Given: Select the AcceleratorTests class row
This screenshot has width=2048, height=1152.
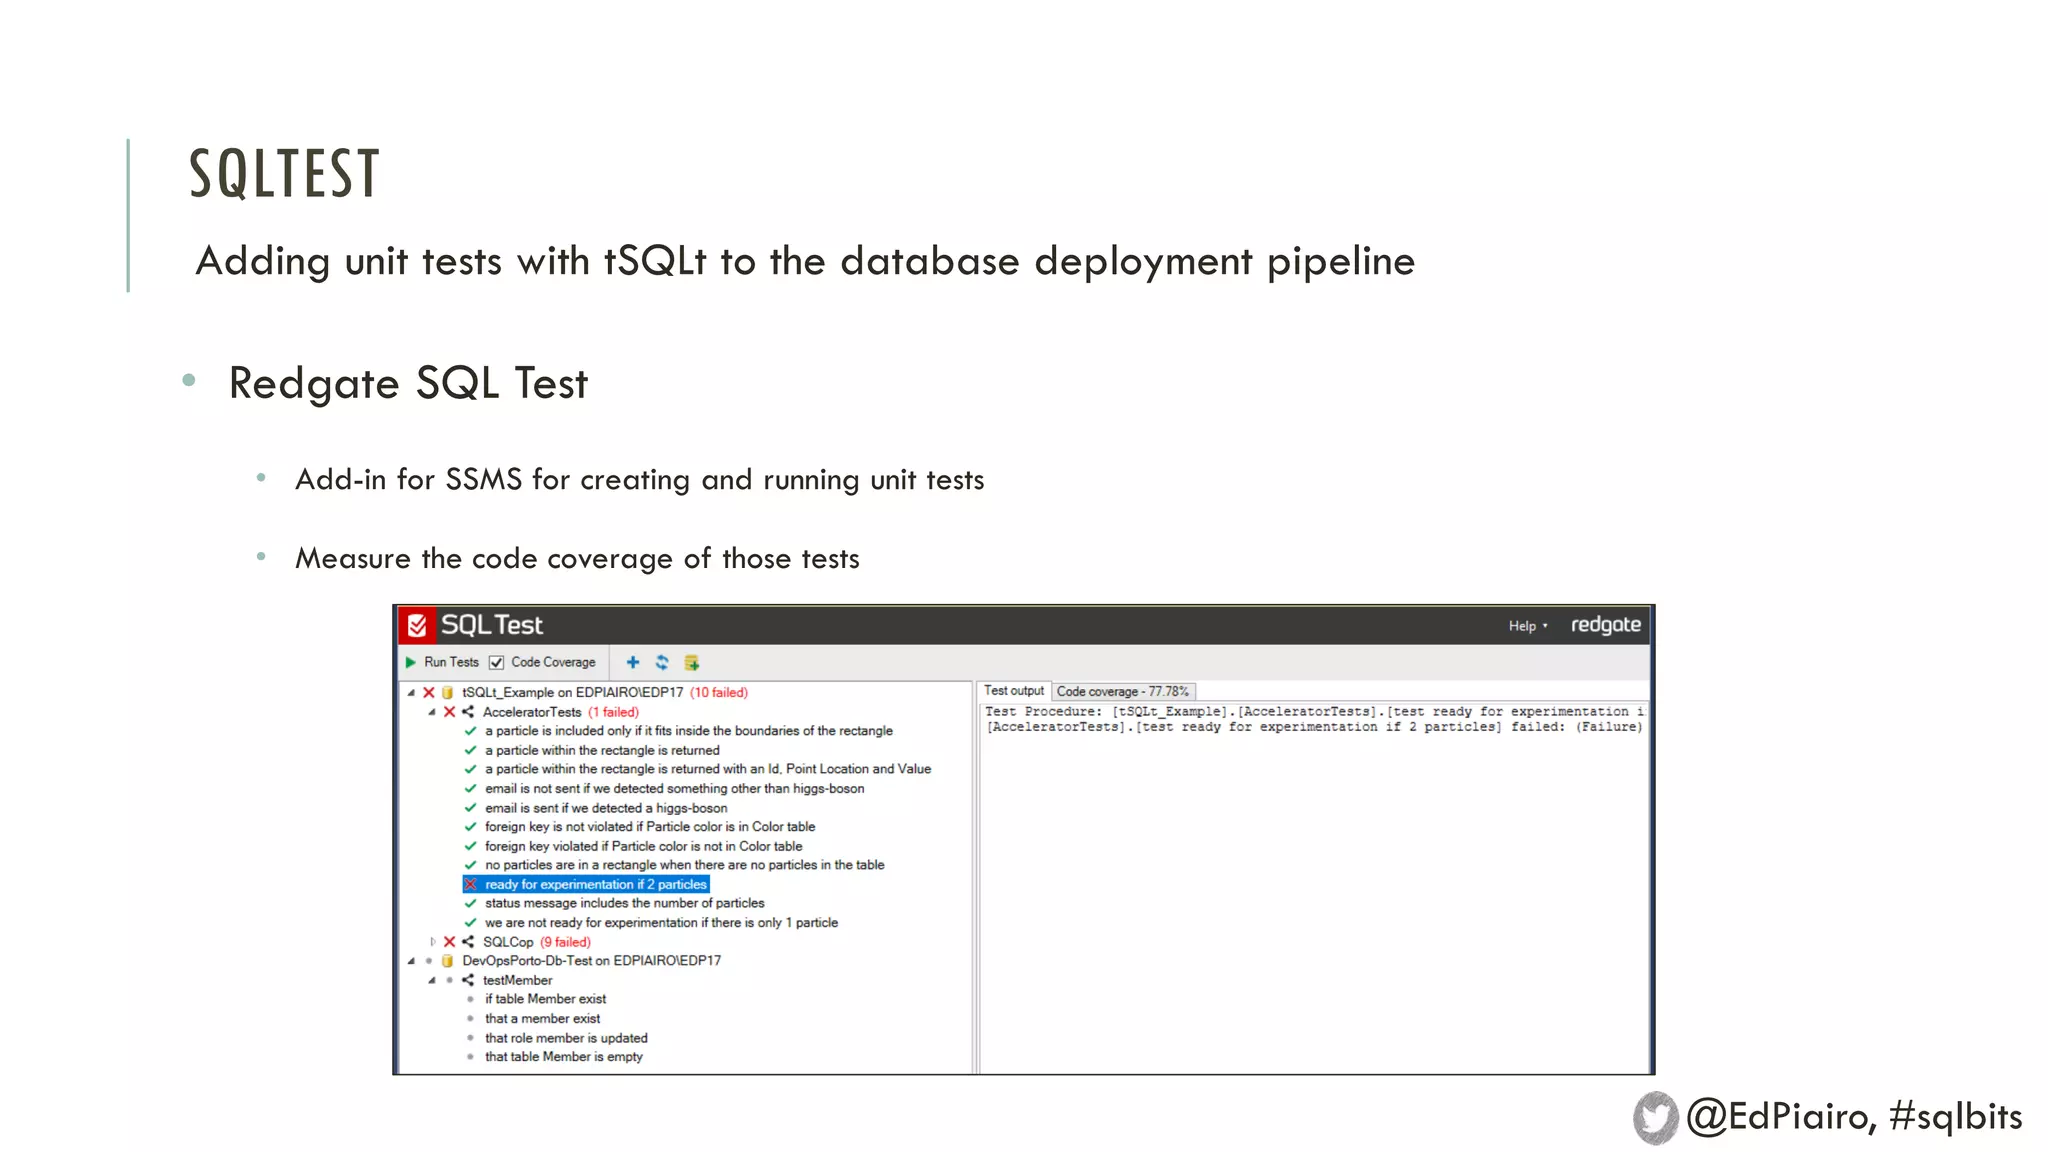Looking at the screenshot, I should point(560,712).
